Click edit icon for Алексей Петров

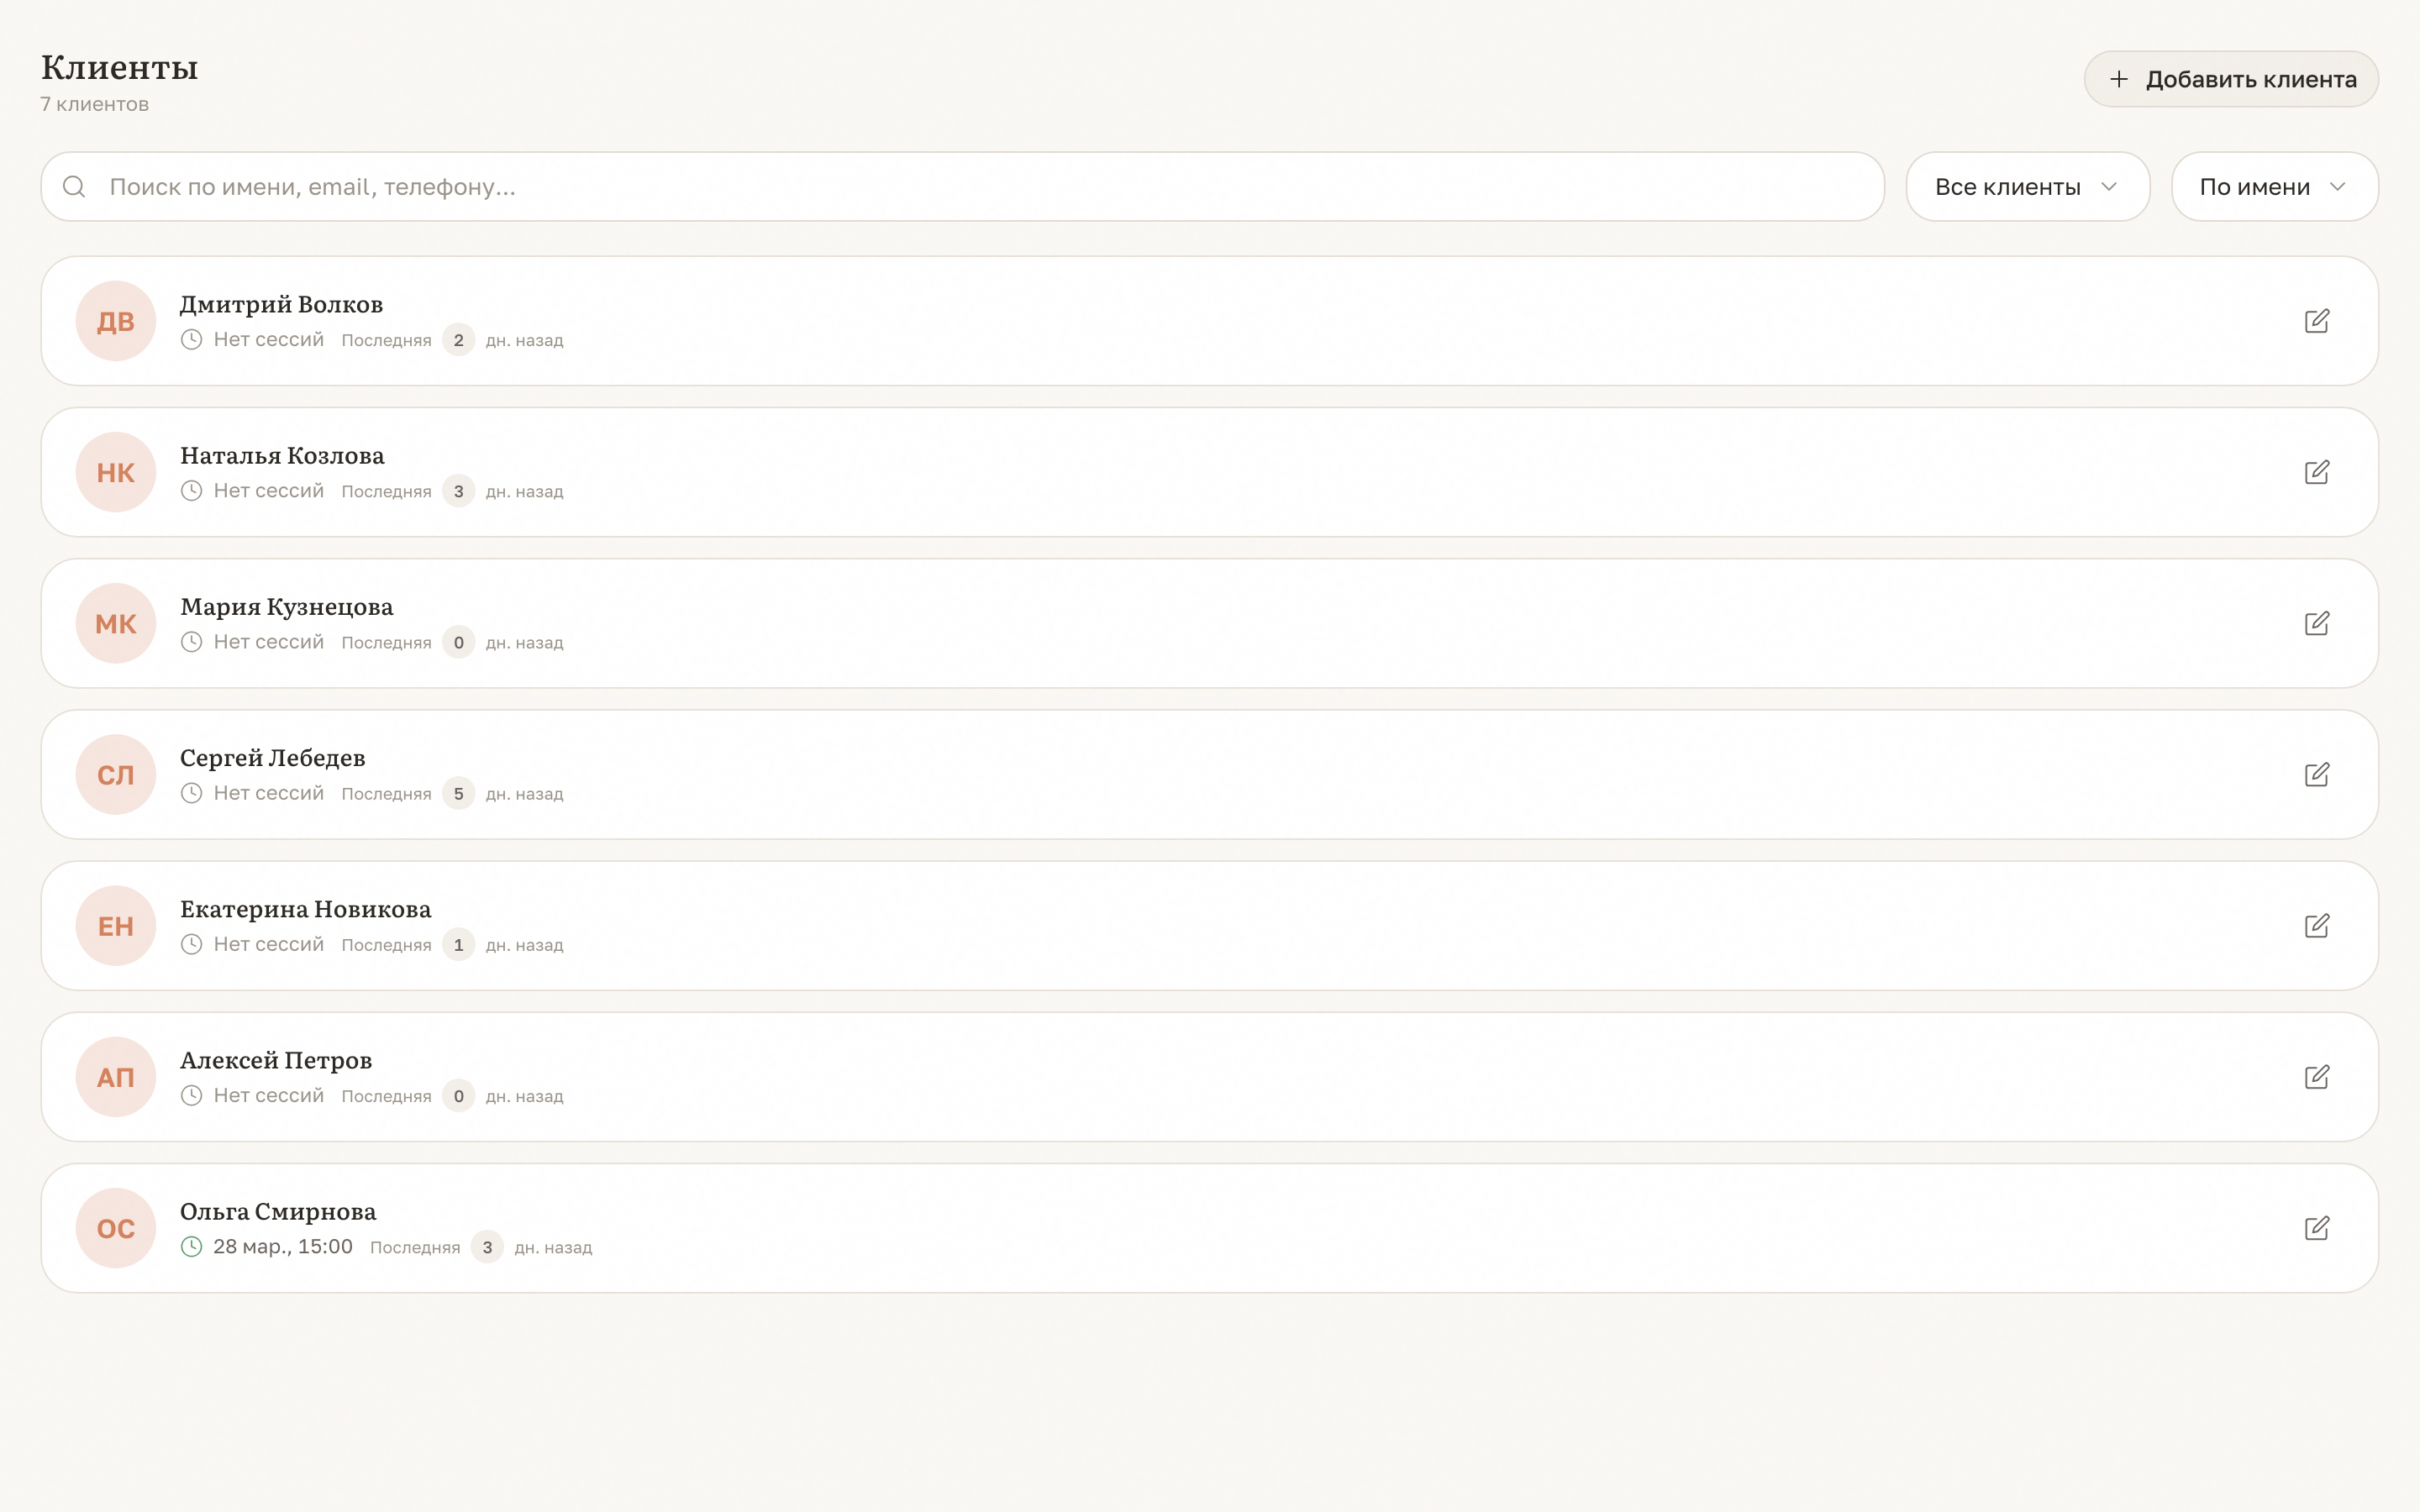(2316, 1077)
